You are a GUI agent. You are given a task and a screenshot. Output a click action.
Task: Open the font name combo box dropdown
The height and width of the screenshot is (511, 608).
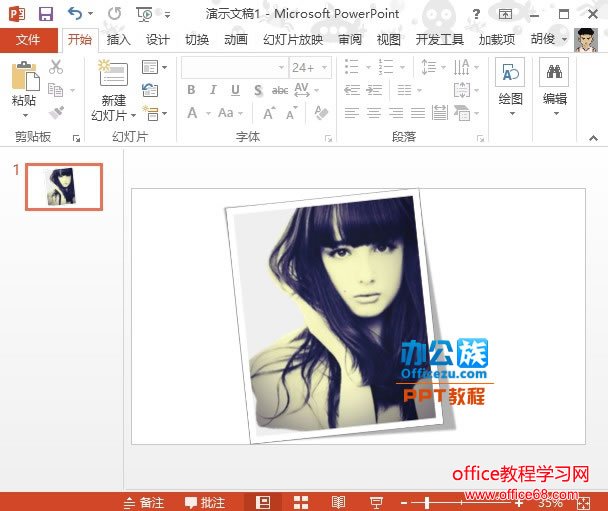tap(281, 67)
